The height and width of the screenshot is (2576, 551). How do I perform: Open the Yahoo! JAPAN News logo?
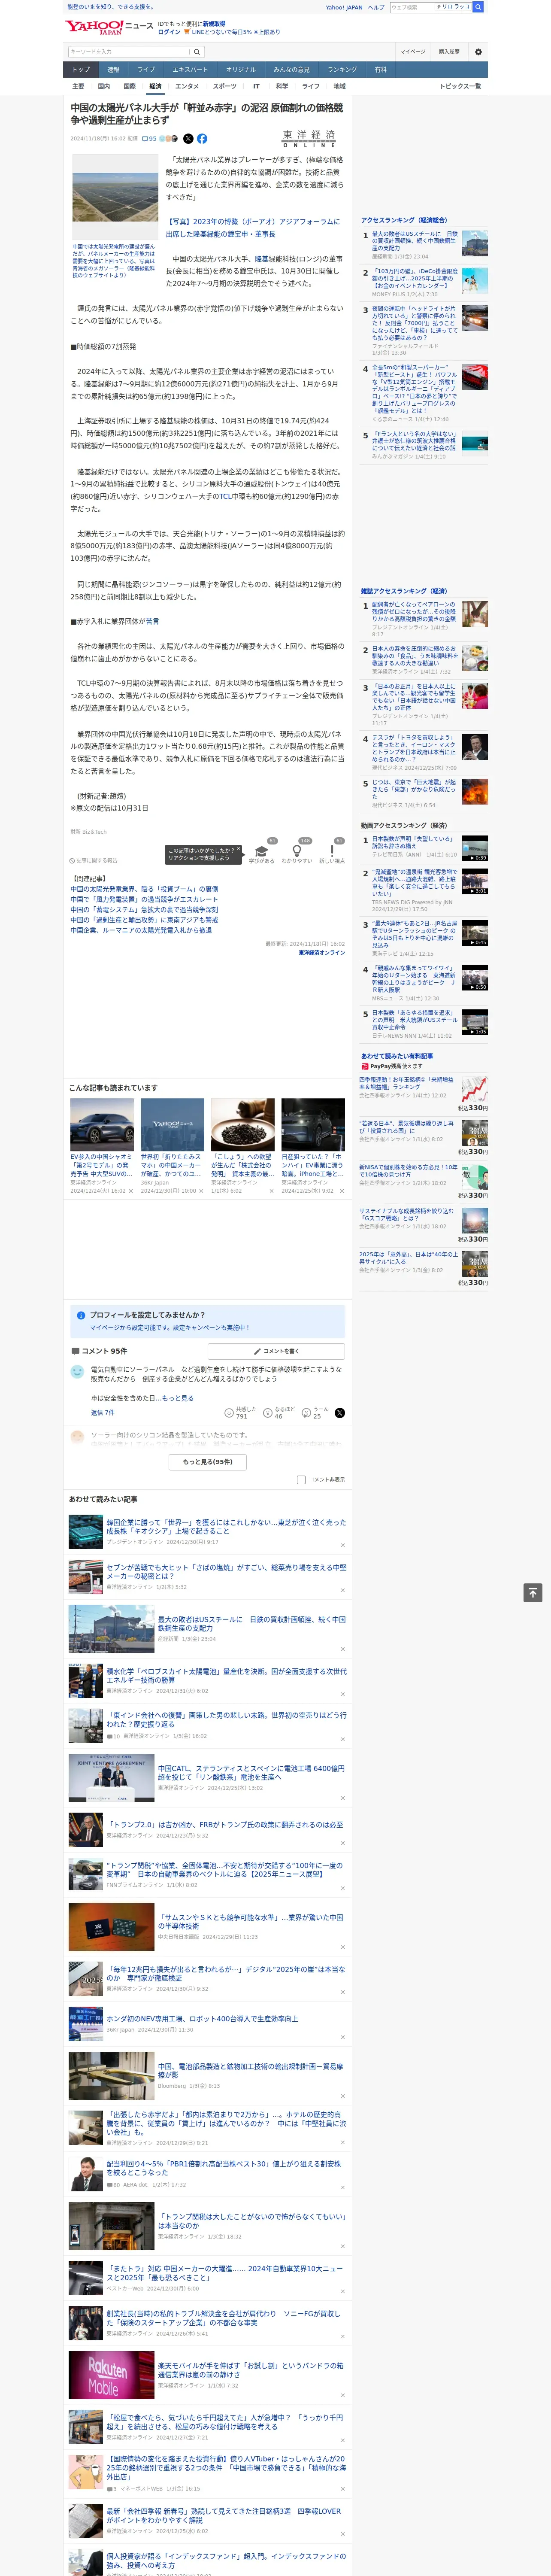point(109,27)
